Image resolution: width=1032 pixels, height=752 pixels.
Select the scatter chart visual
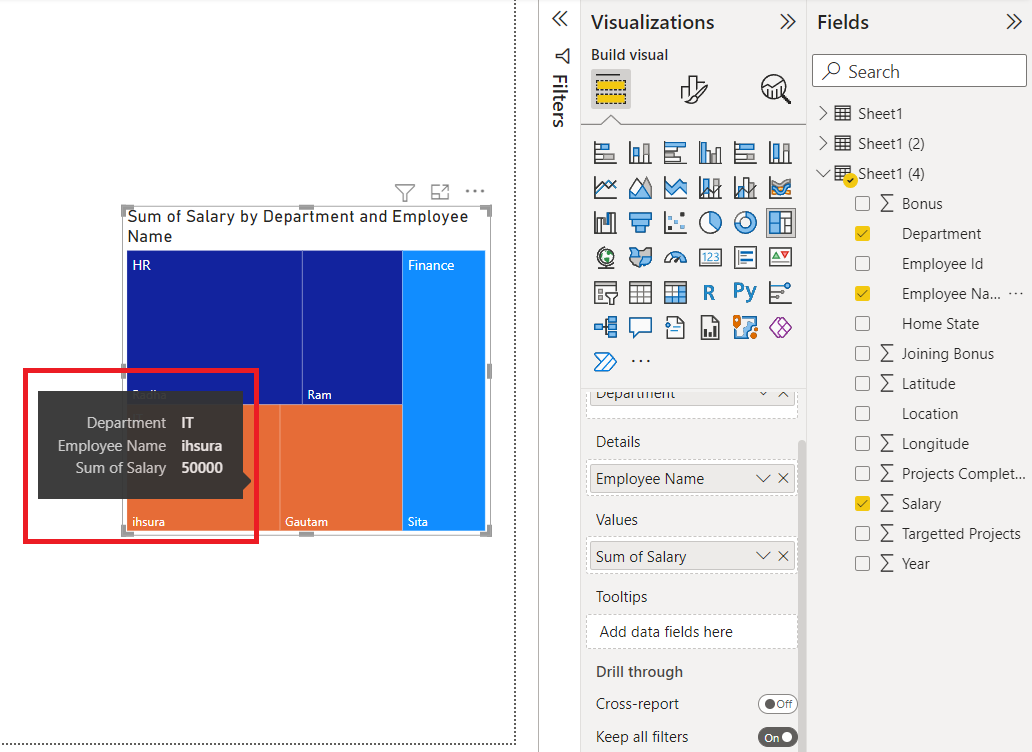click(x=675, y=223)
